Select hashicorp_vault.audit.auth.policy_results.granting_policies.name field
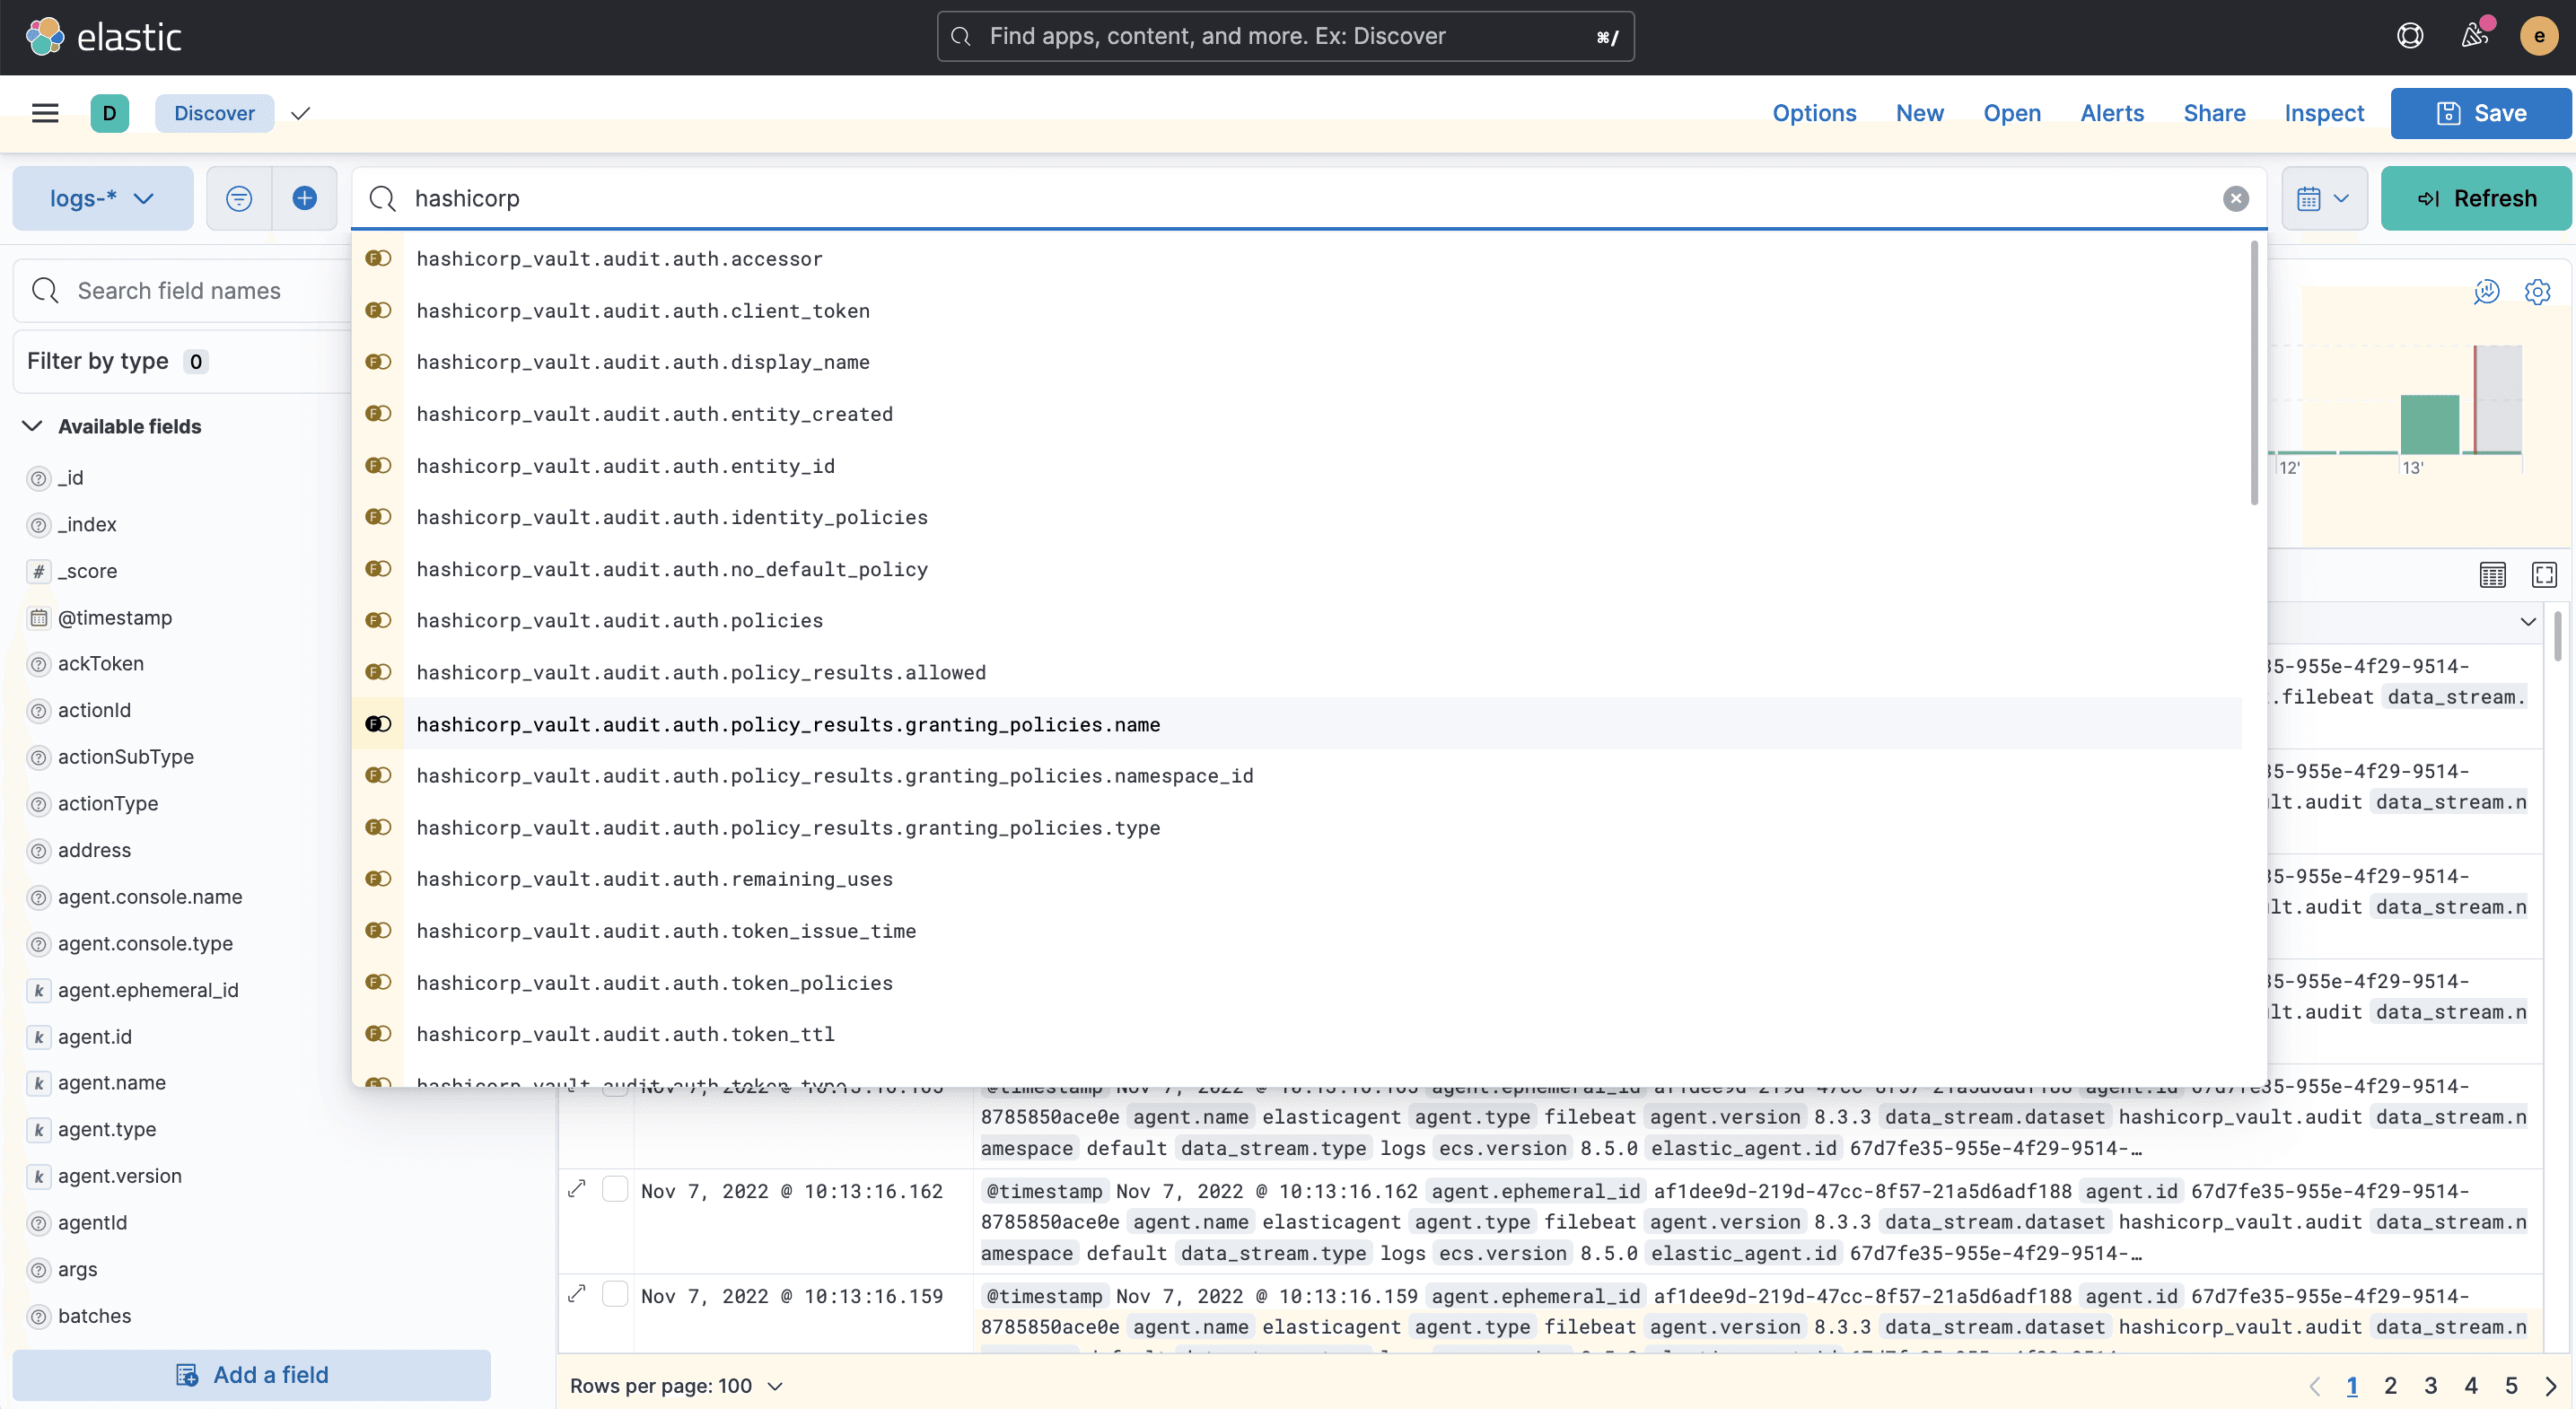The width and height of the screenshot is (2576, 1409). click(x=787, y=723)
